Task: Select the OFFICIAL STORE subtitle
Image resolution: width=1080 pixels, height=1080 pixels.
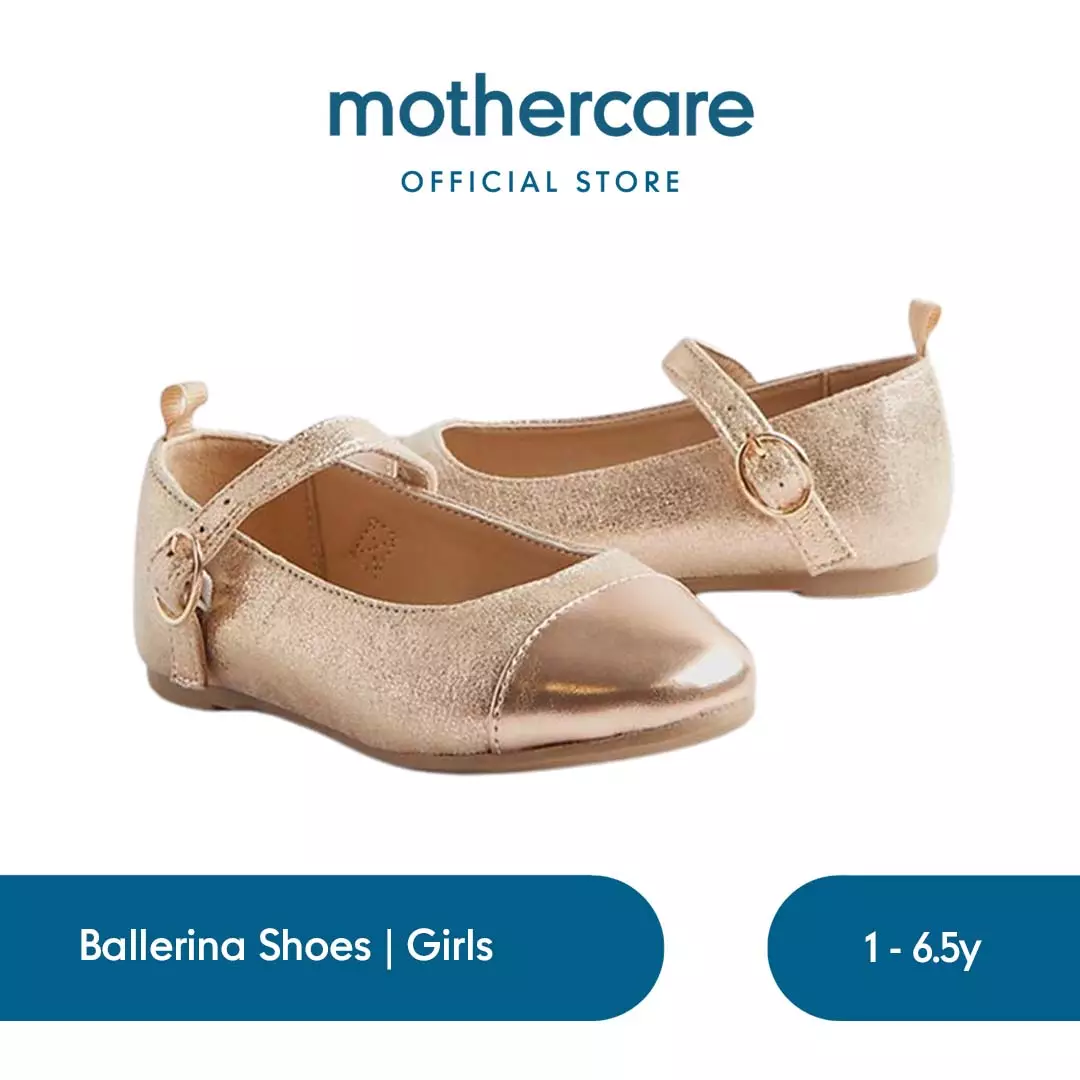Action: point(541,182)
